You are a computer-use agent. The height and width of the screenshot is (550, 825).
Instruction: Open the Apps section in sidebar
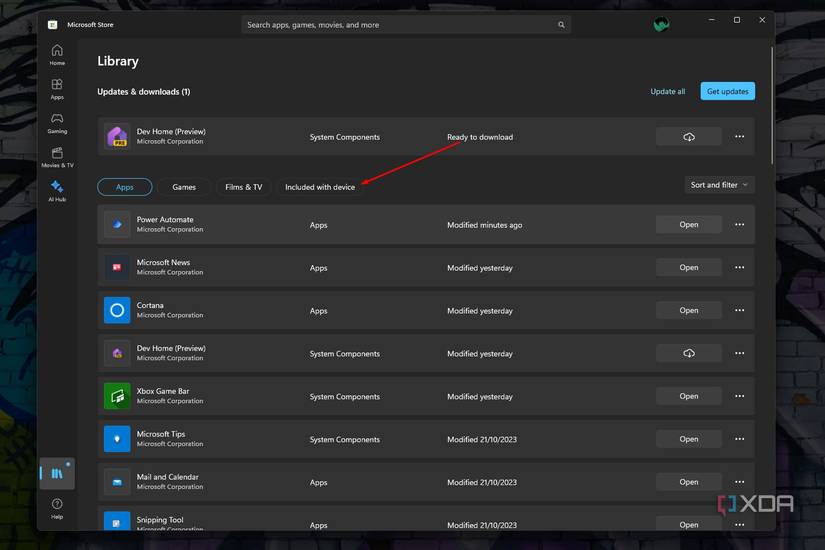[x=57, y=89]
